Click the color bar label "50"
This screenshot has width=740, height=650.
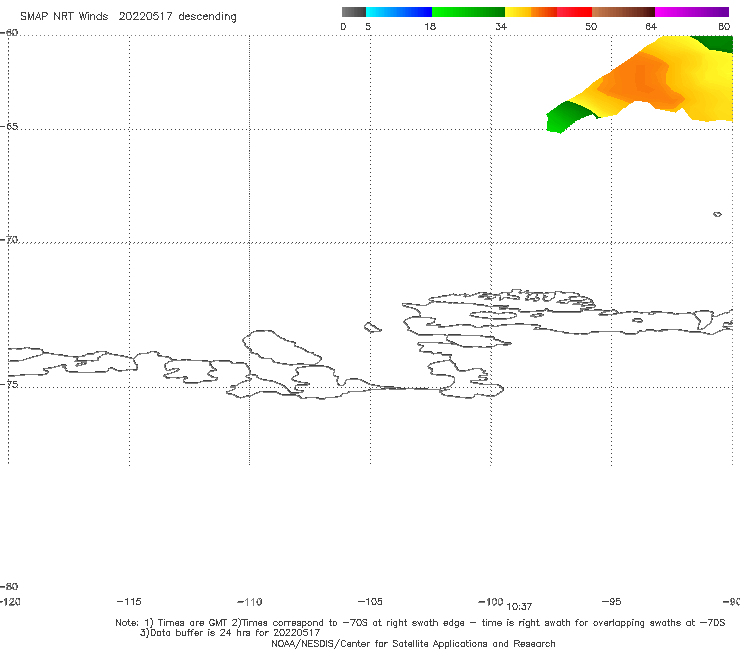(x=591, y=26)
